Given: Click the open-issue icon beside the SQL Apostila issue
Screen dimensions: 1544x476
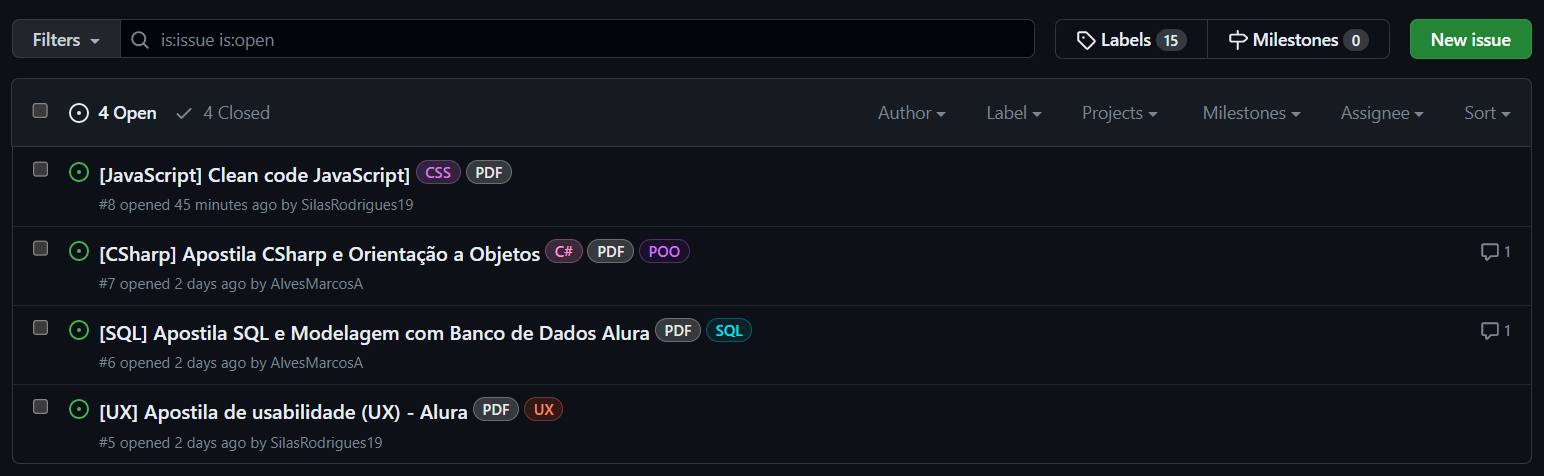Looking at the screenshot, I should pyautogui.click(x=79, y=330).
